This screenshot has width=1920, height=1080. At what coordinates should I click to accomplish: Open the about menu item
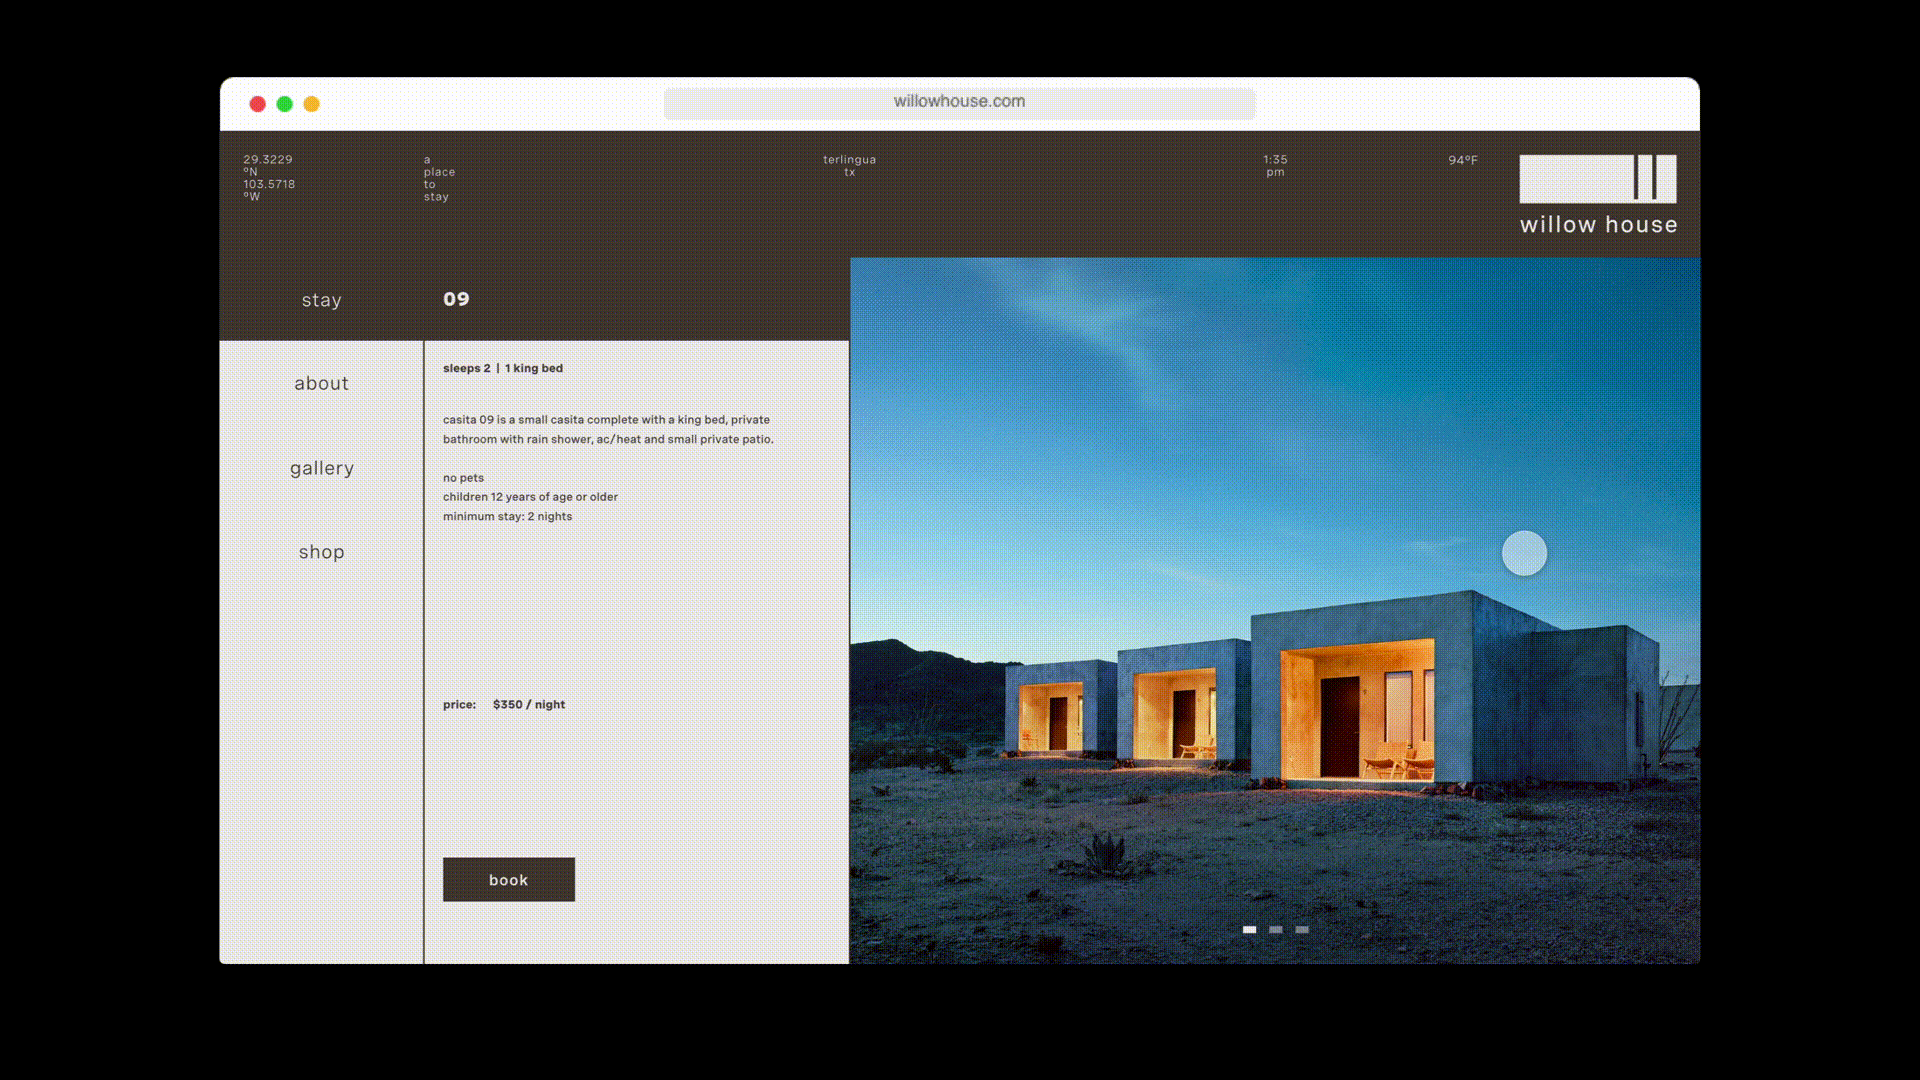pos(321,383)
